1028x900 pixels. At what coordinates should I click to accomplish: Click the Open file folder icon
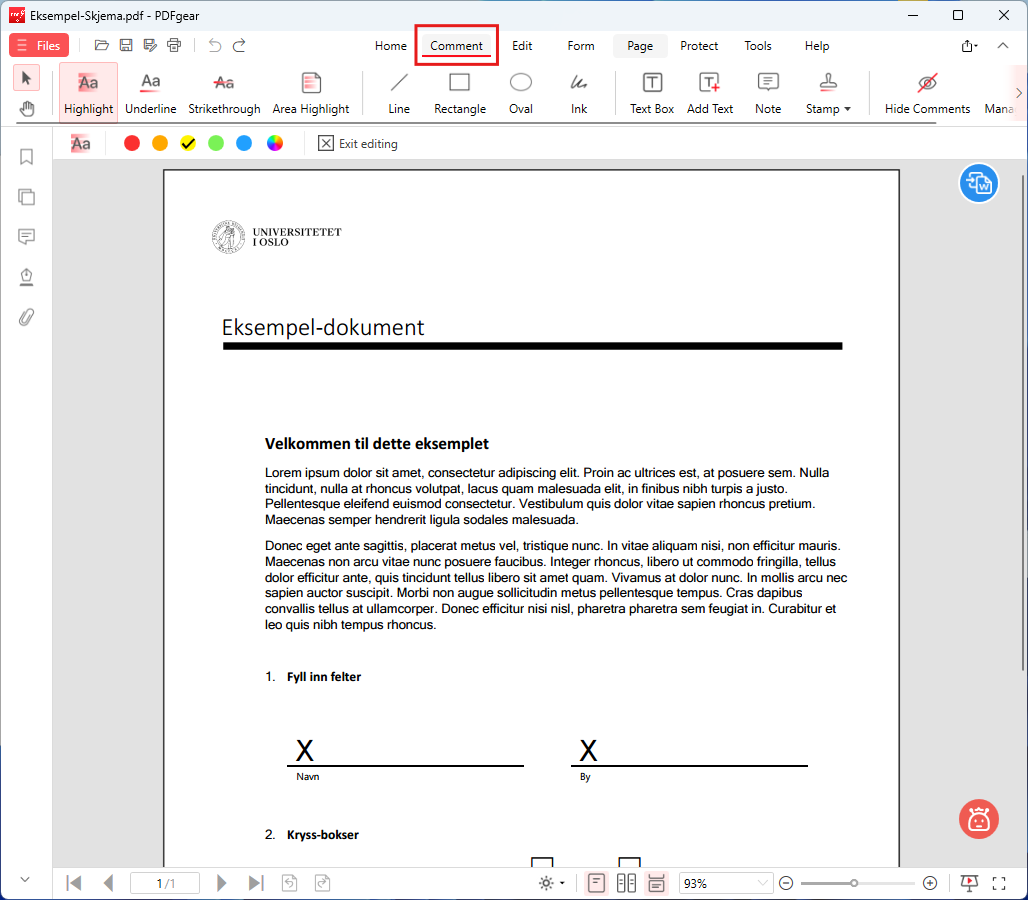tap(101, 45)
